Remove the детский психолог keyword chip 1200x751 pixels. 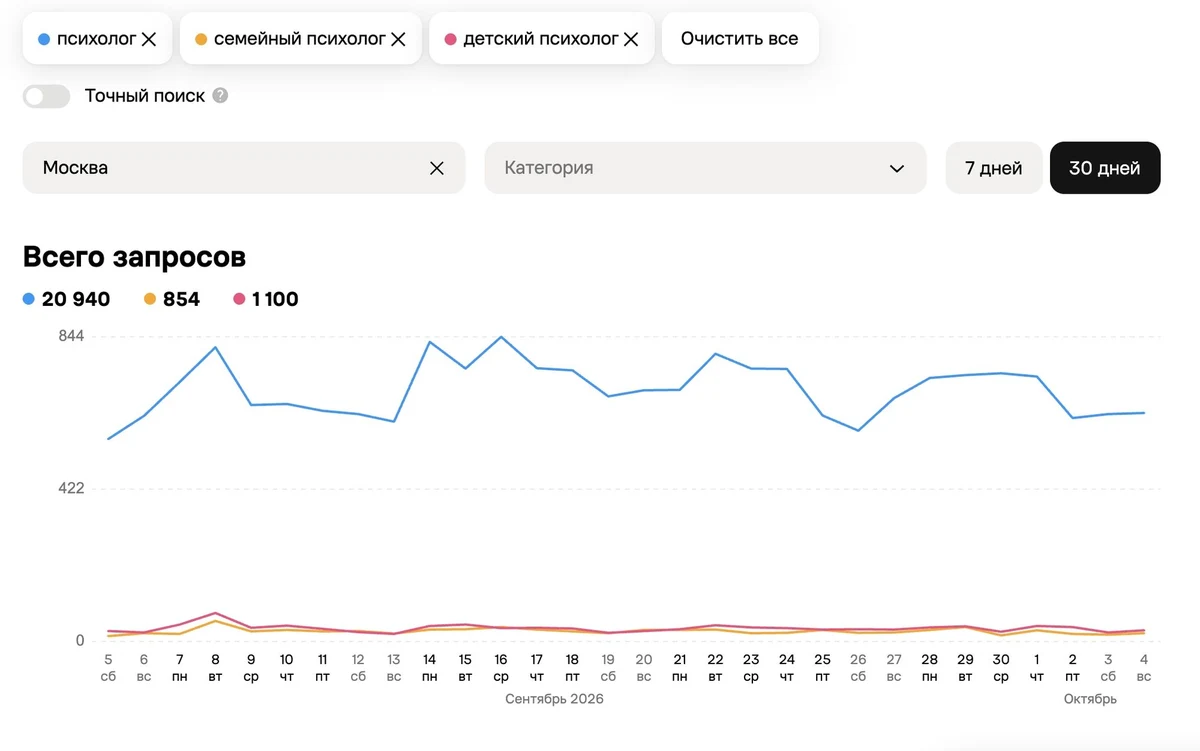tap(631, 39)
